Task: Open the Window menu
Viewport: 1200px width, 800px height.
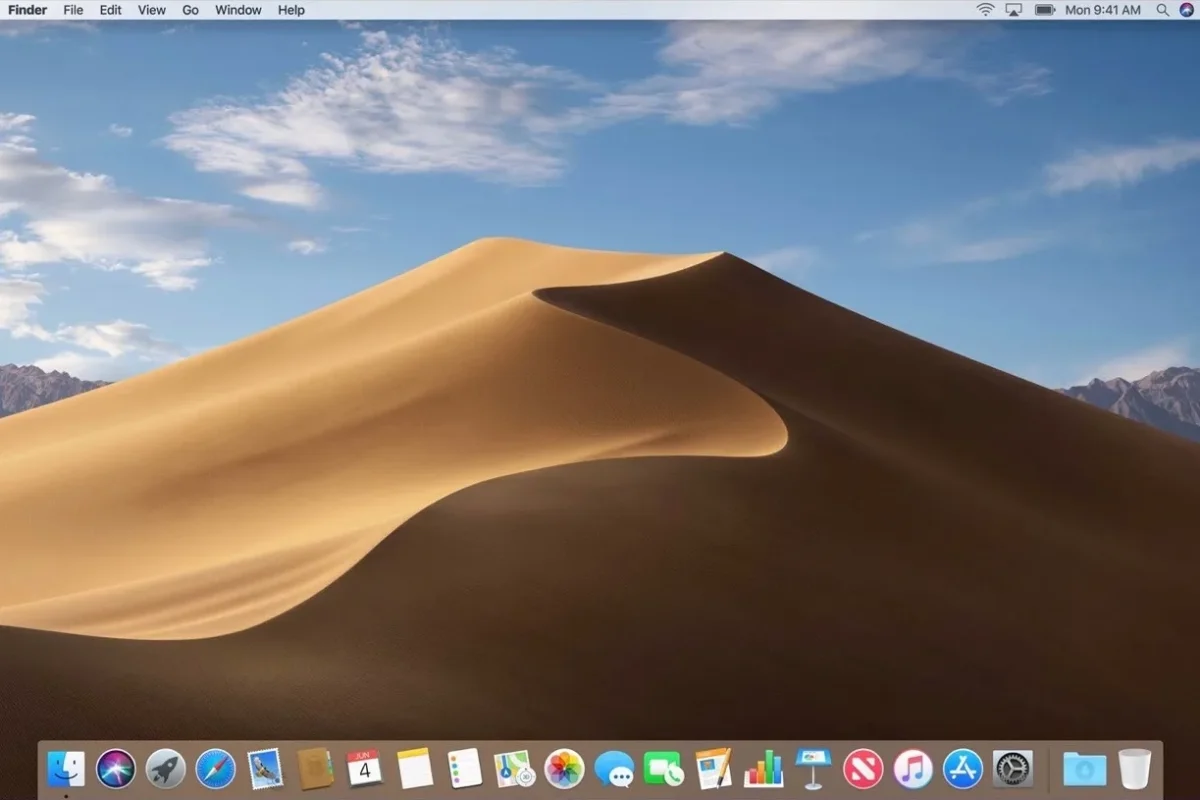Action: (x=238, y=10)
